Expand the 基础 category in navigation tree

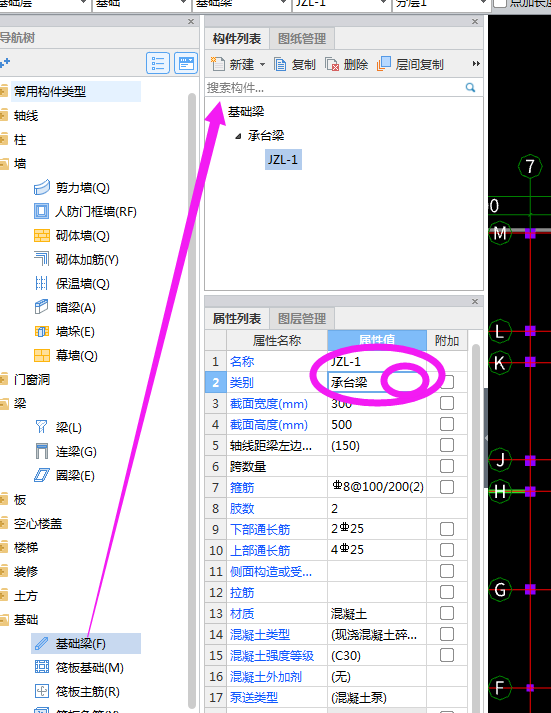(x=4, y=620)
